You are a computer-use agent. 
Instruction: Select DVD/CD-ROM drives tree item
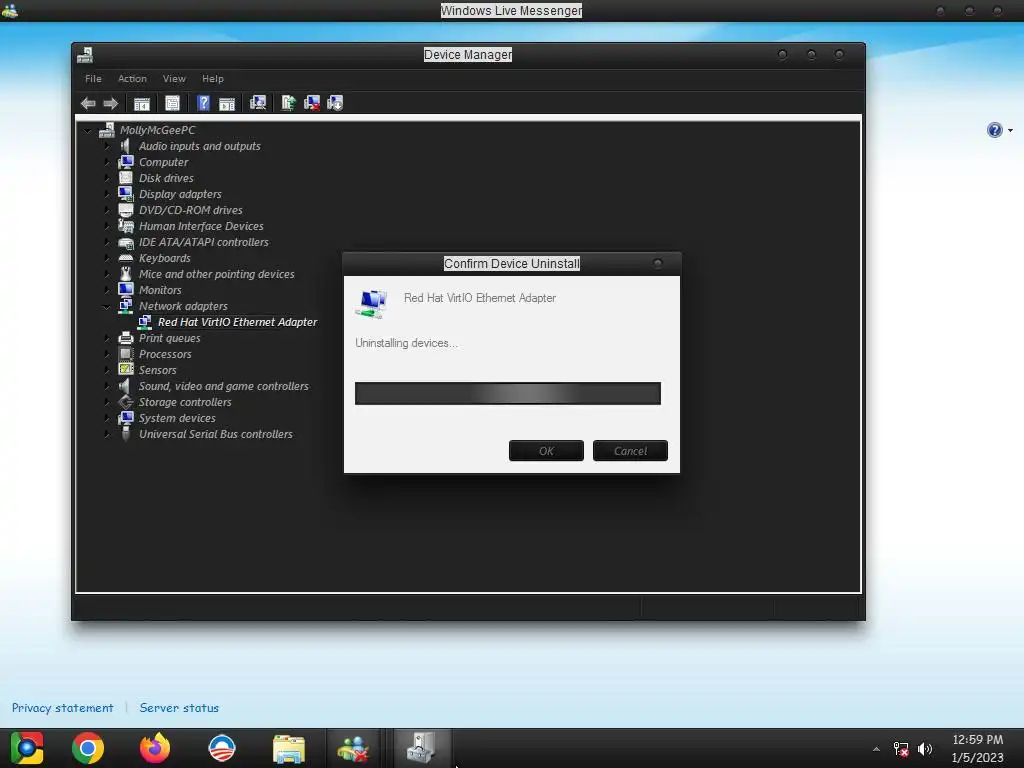pyautogui.click(x=191, y=210)
